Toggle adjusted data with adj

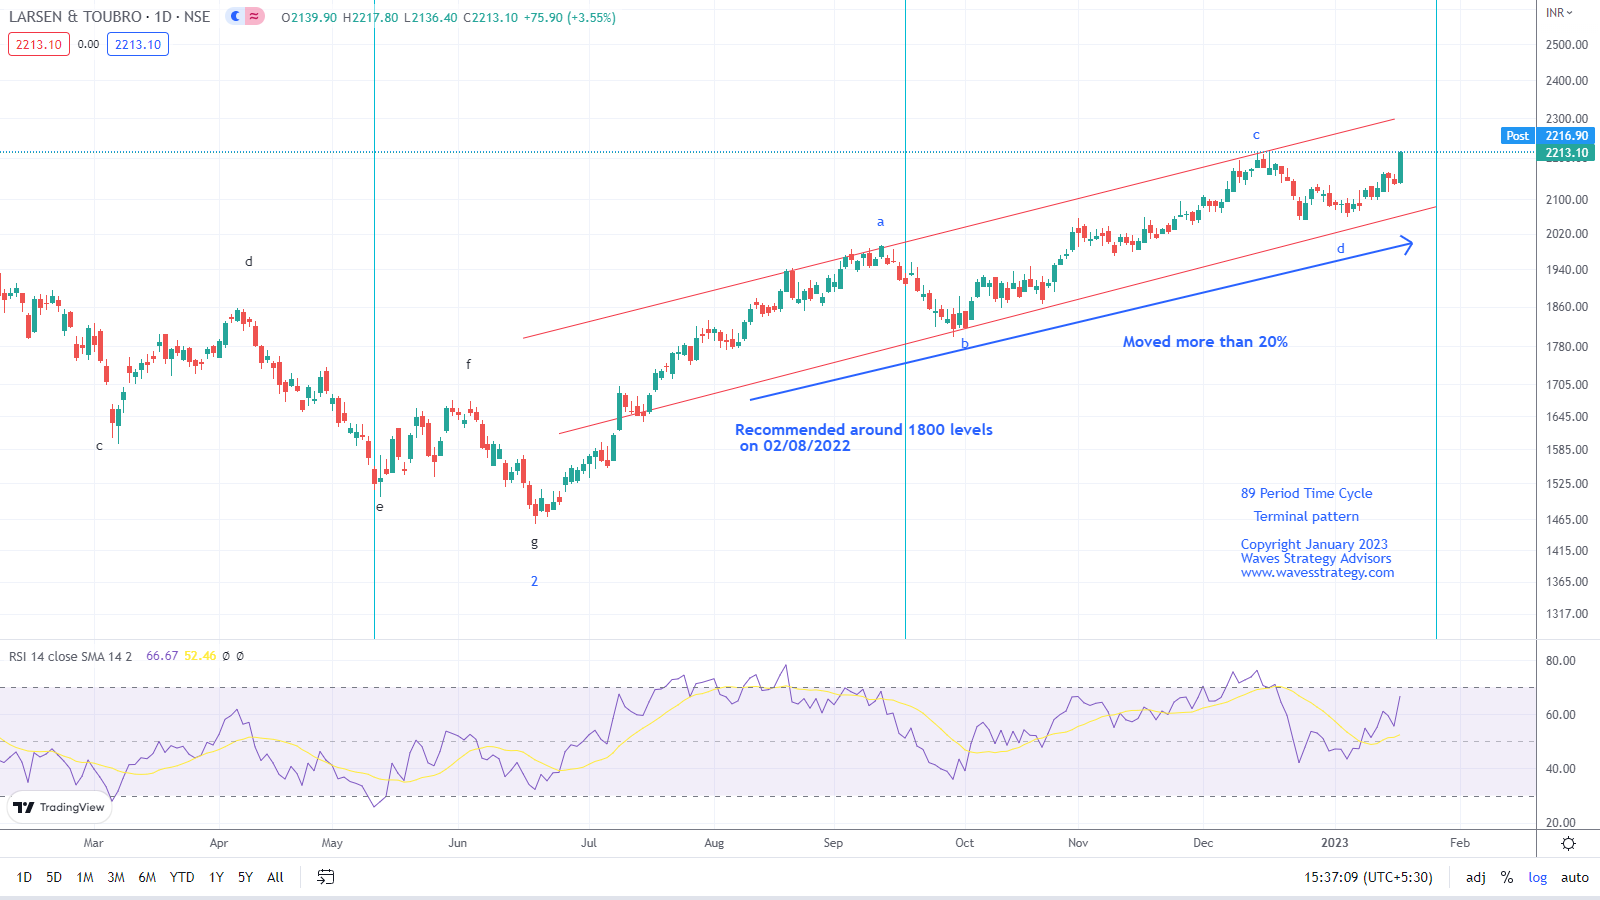tap(1476, 877)
